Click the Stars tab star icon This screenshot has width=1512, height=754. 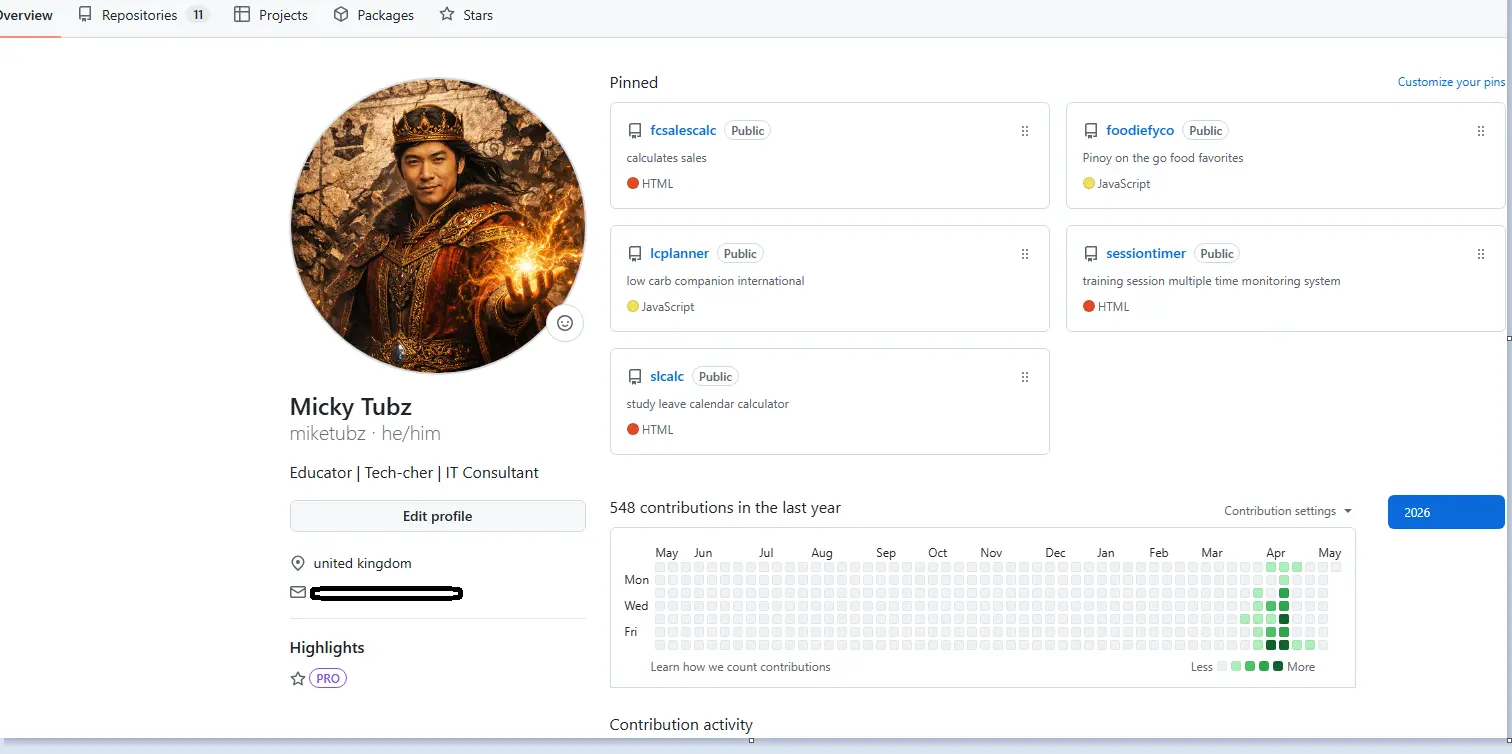[x=447, y=15]
